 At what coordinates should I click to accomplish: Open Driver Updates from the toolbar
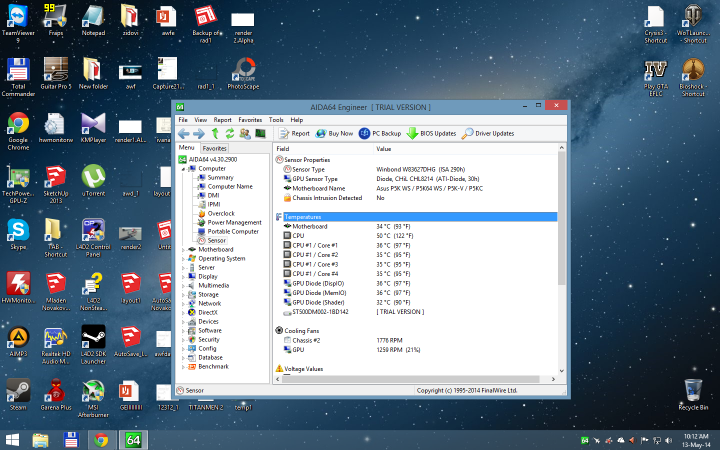point(488,134)
